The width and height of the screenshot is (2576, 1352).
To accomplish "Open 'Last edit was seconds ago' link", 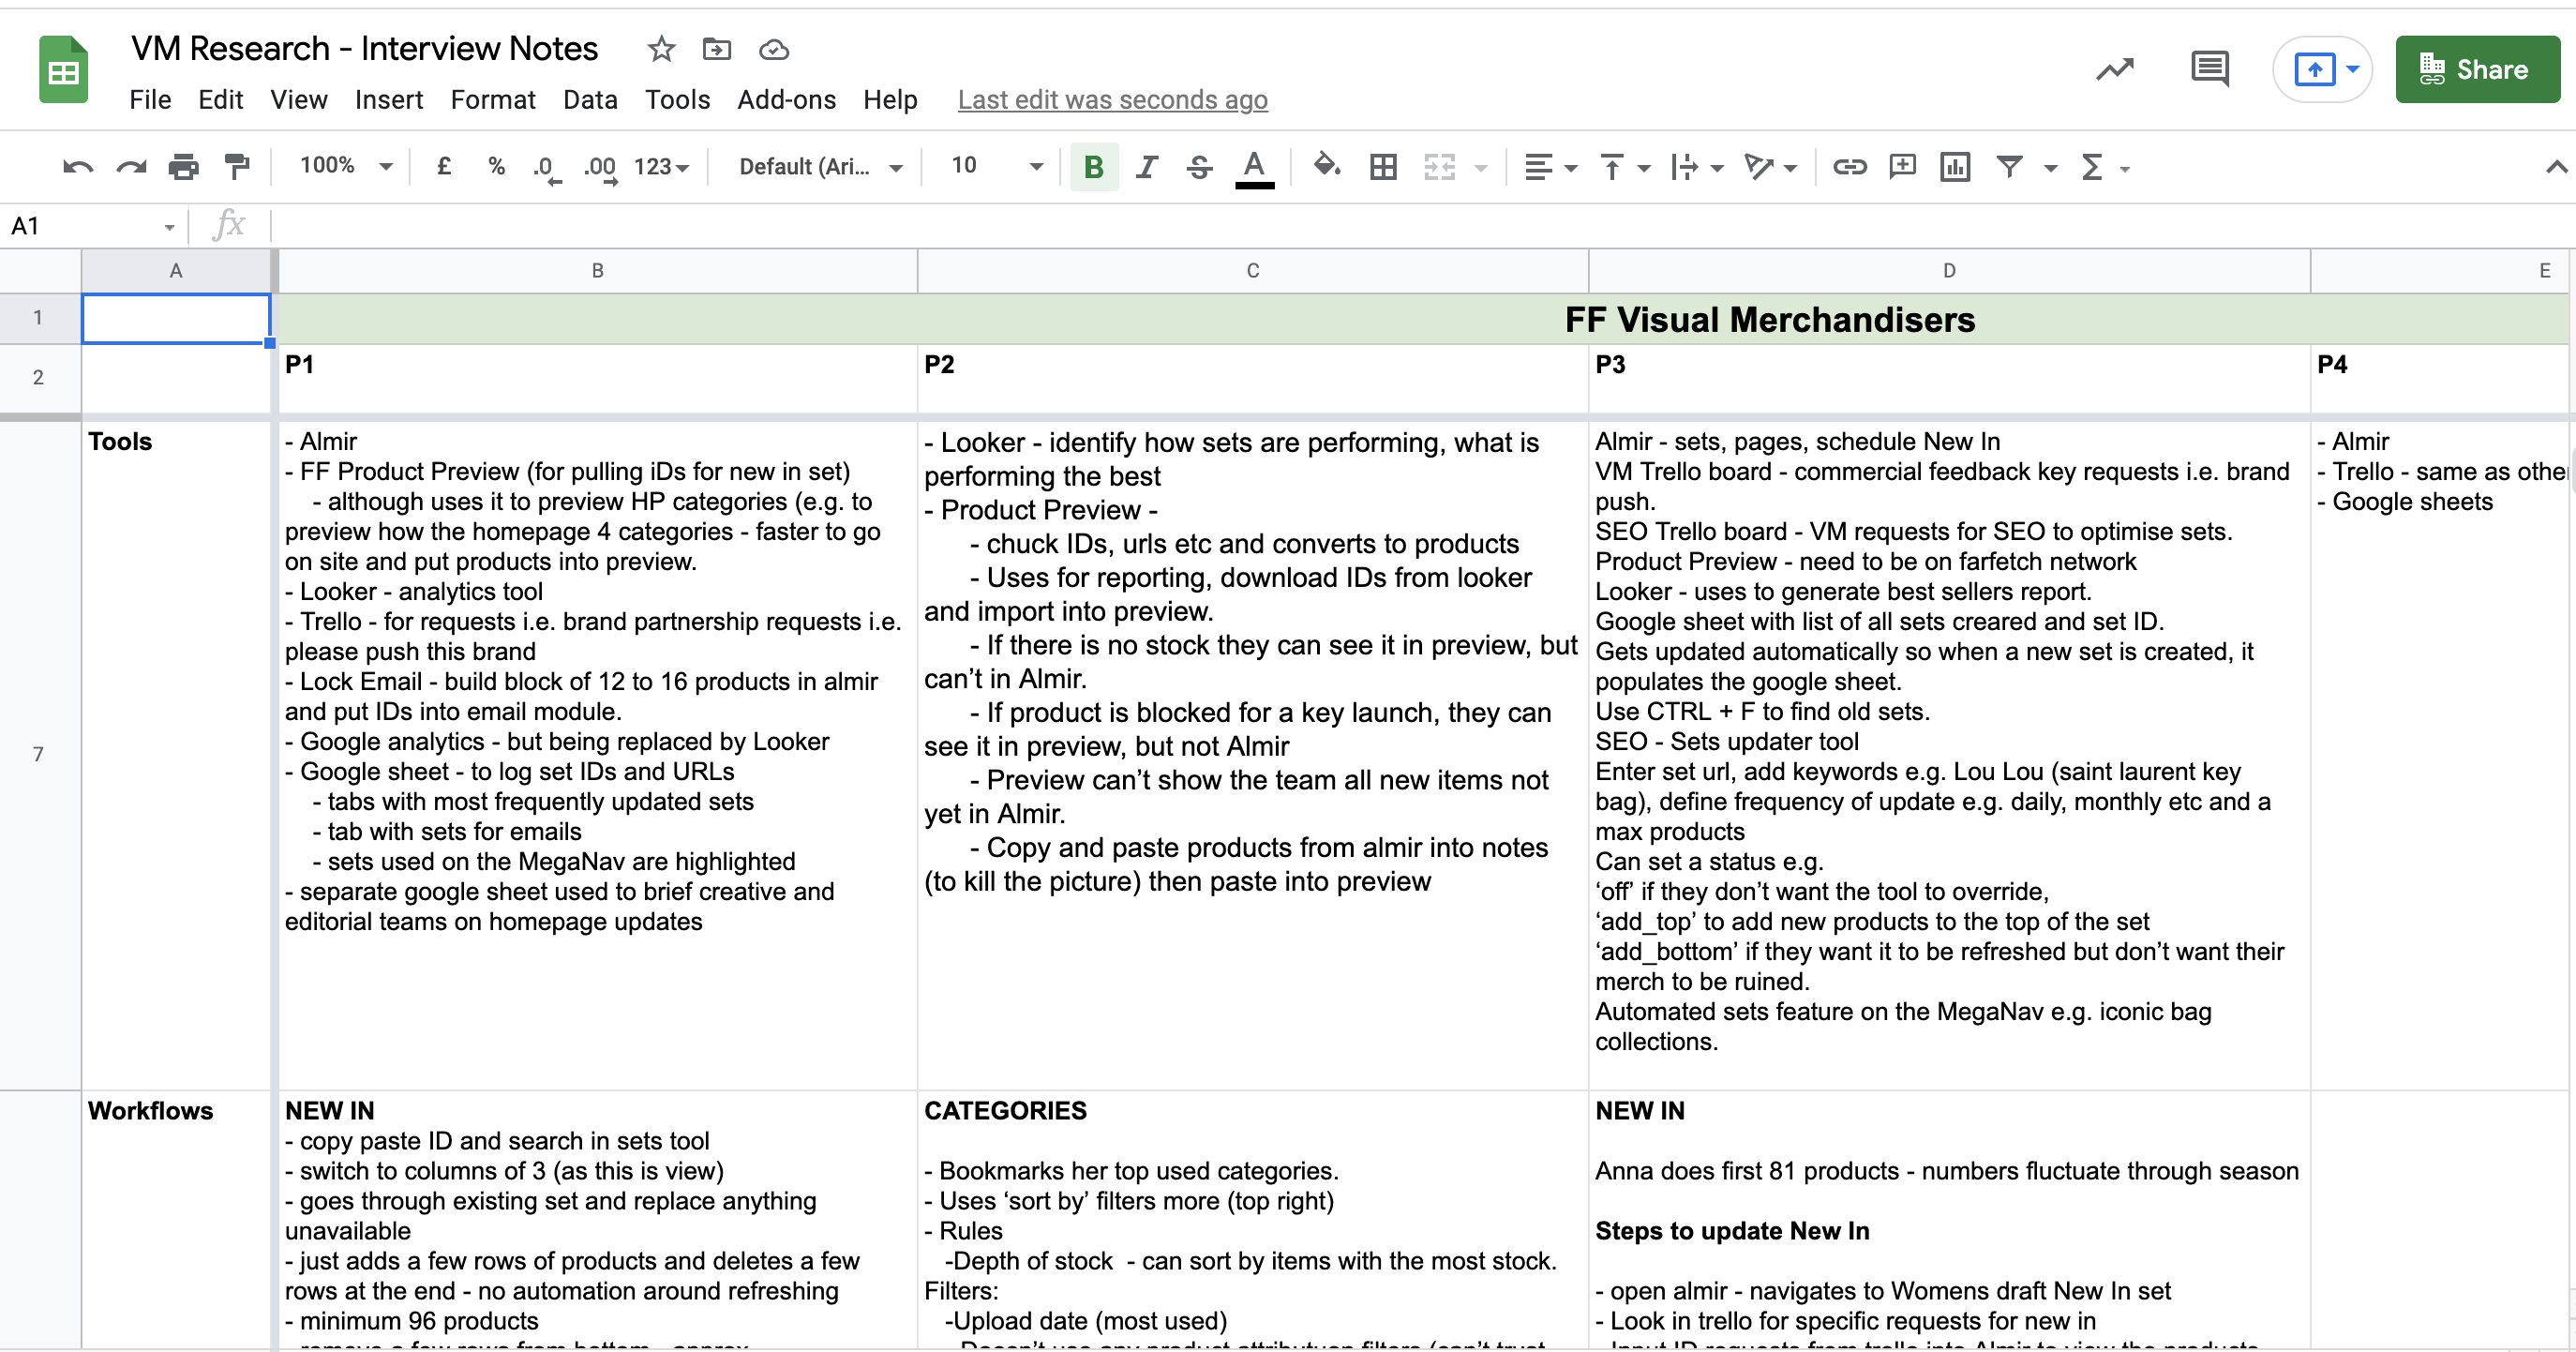I will point(1112,100).
